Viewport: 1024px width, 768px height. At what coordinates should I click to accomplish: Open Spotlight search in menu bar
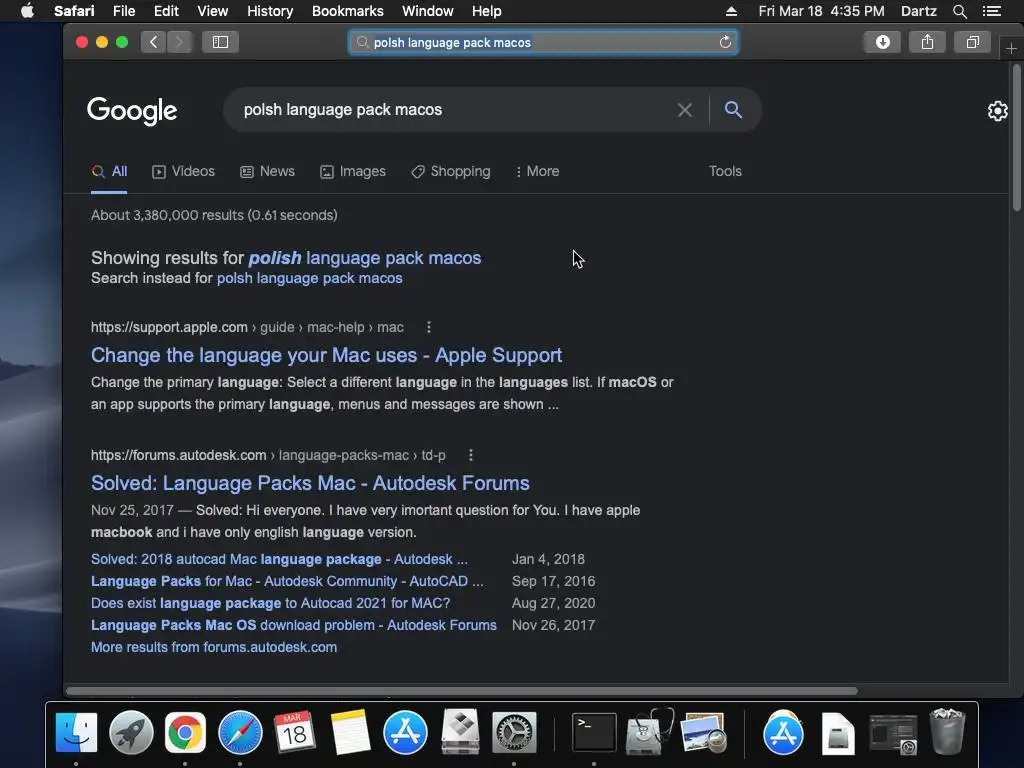[x=959, y=11]
